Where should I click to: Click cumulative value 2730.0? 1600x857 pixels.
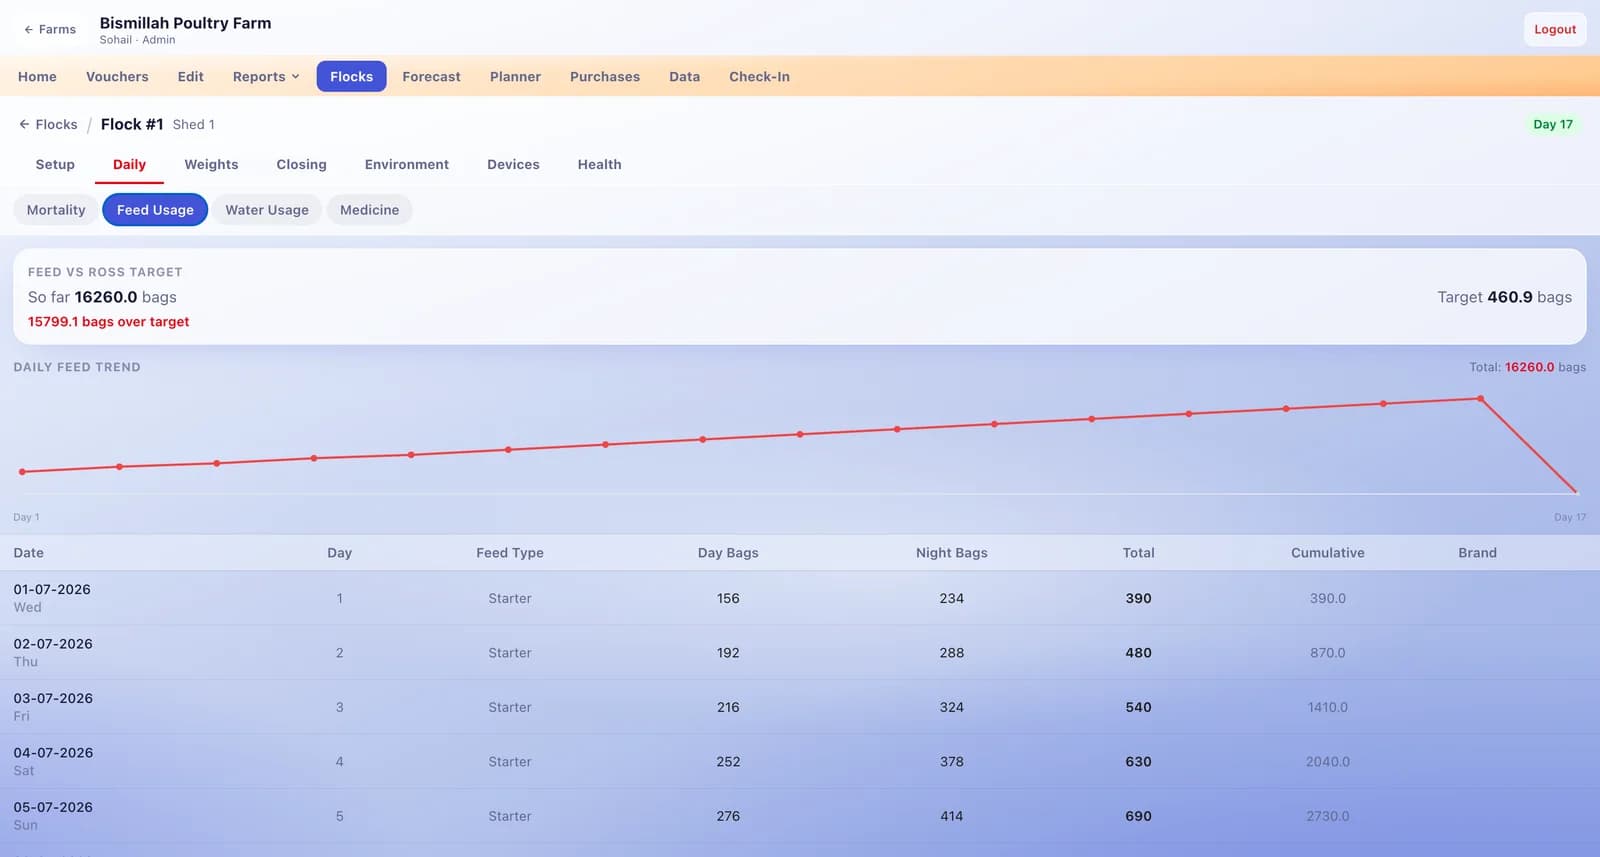click(x=1327, y=817)
